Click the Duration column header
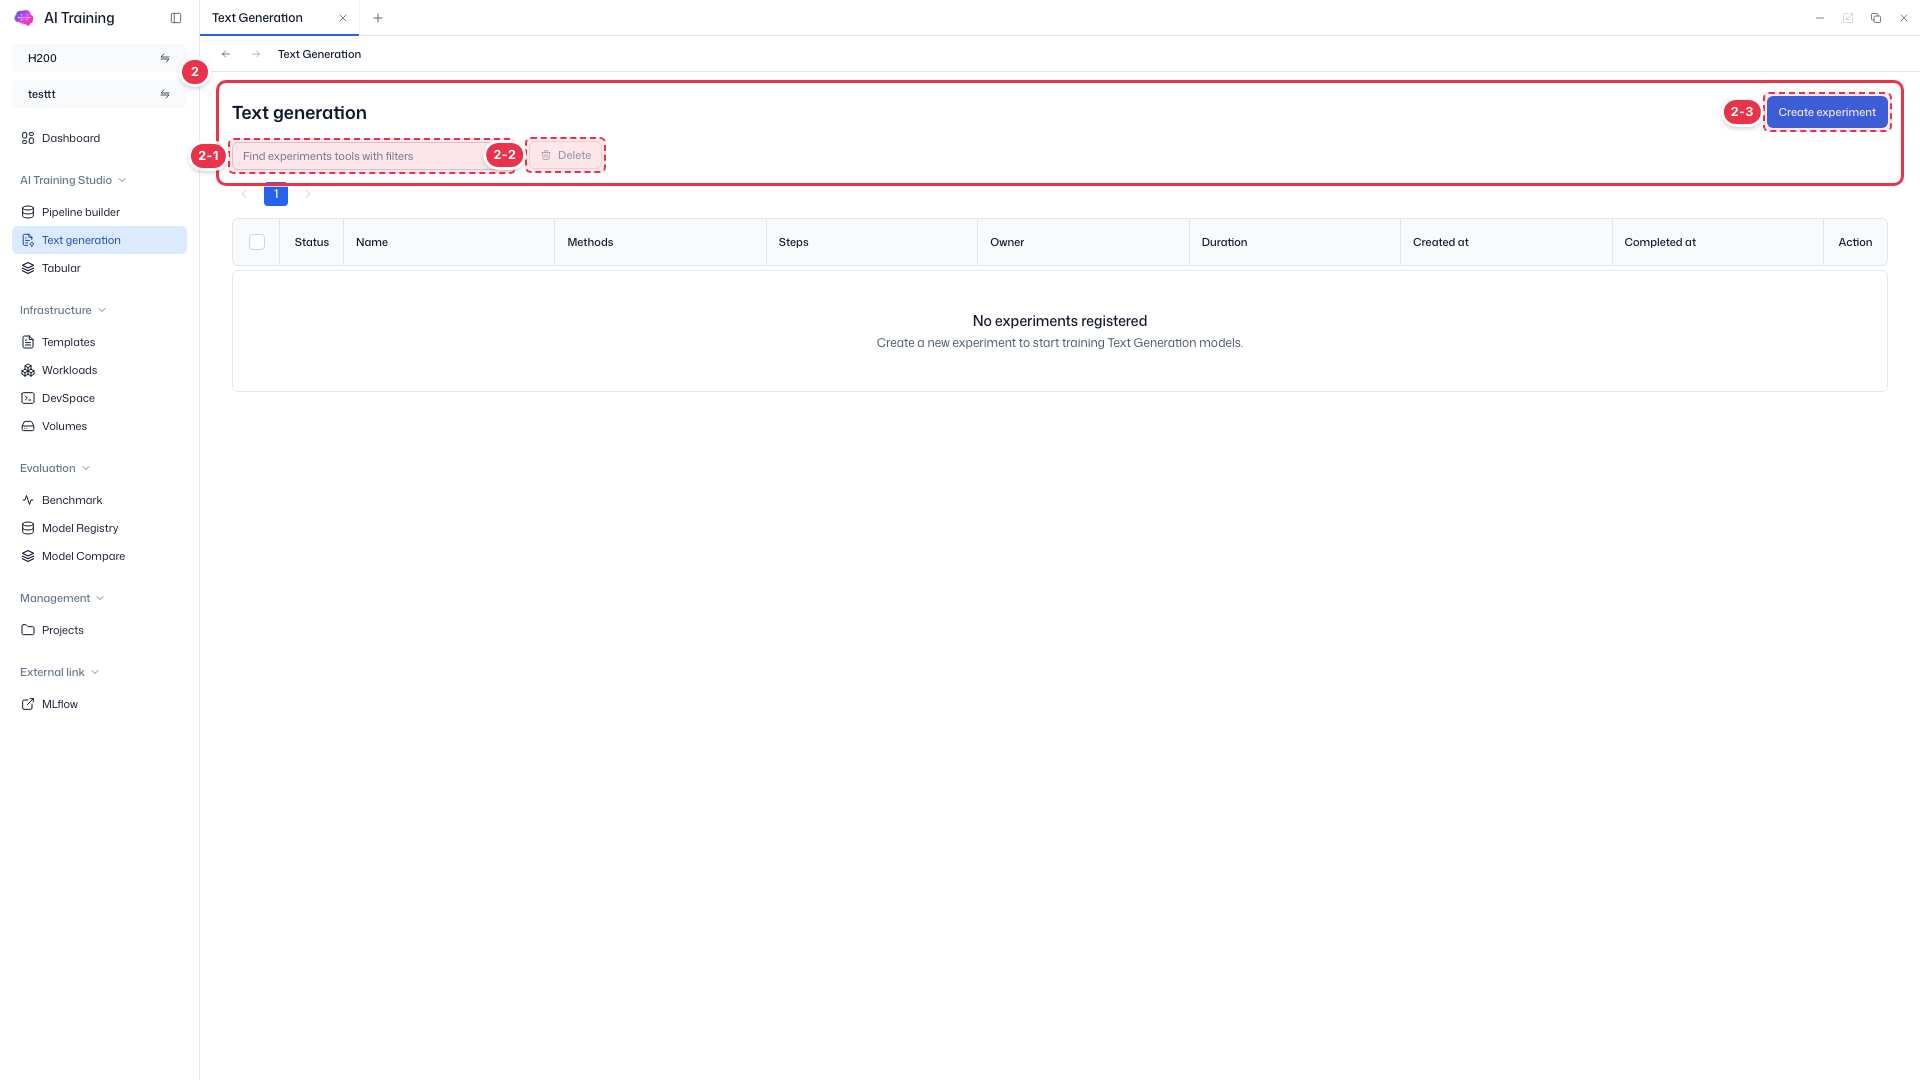 pos(1295,242)
